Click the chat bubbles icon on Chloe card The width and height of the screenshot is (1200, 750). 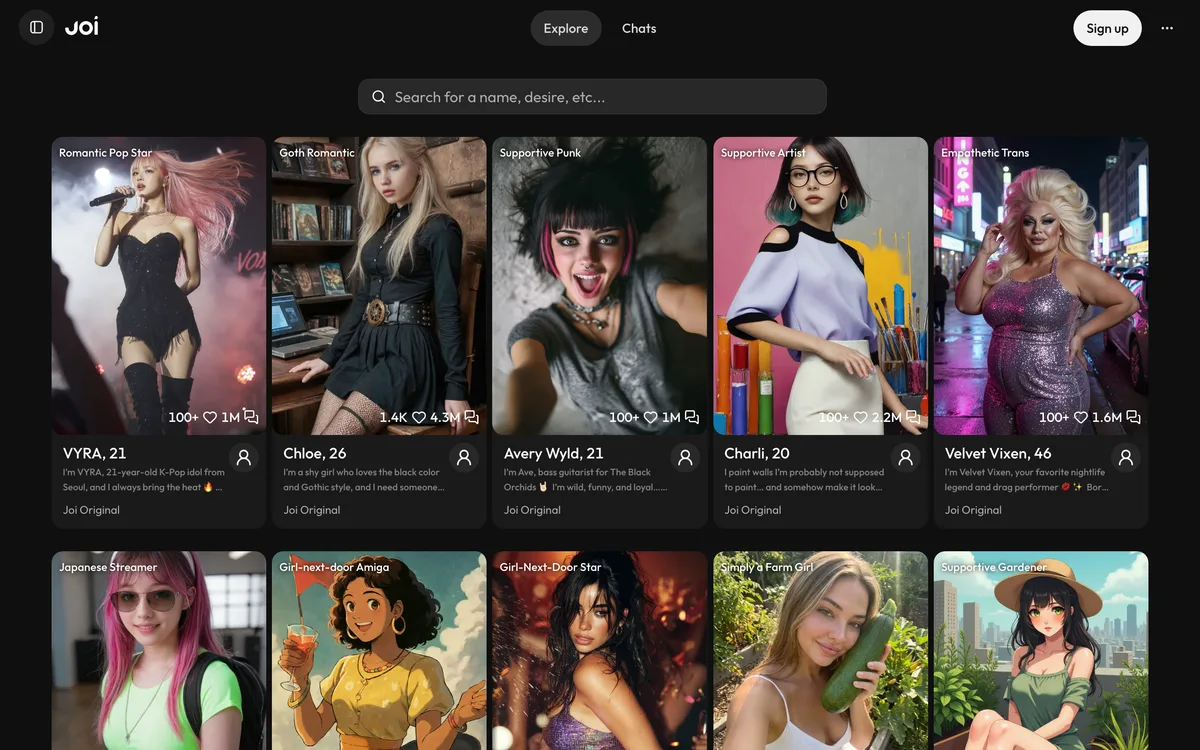[x=471, y=417]
